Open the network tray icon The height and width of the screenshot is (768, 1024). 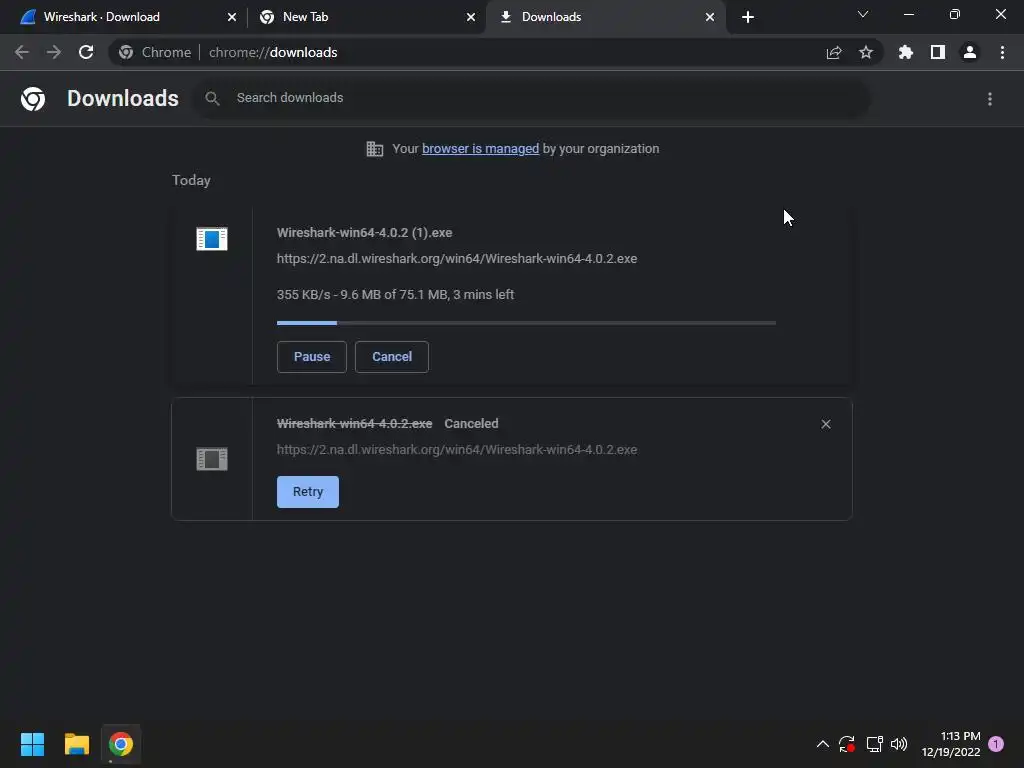[874, 744]
